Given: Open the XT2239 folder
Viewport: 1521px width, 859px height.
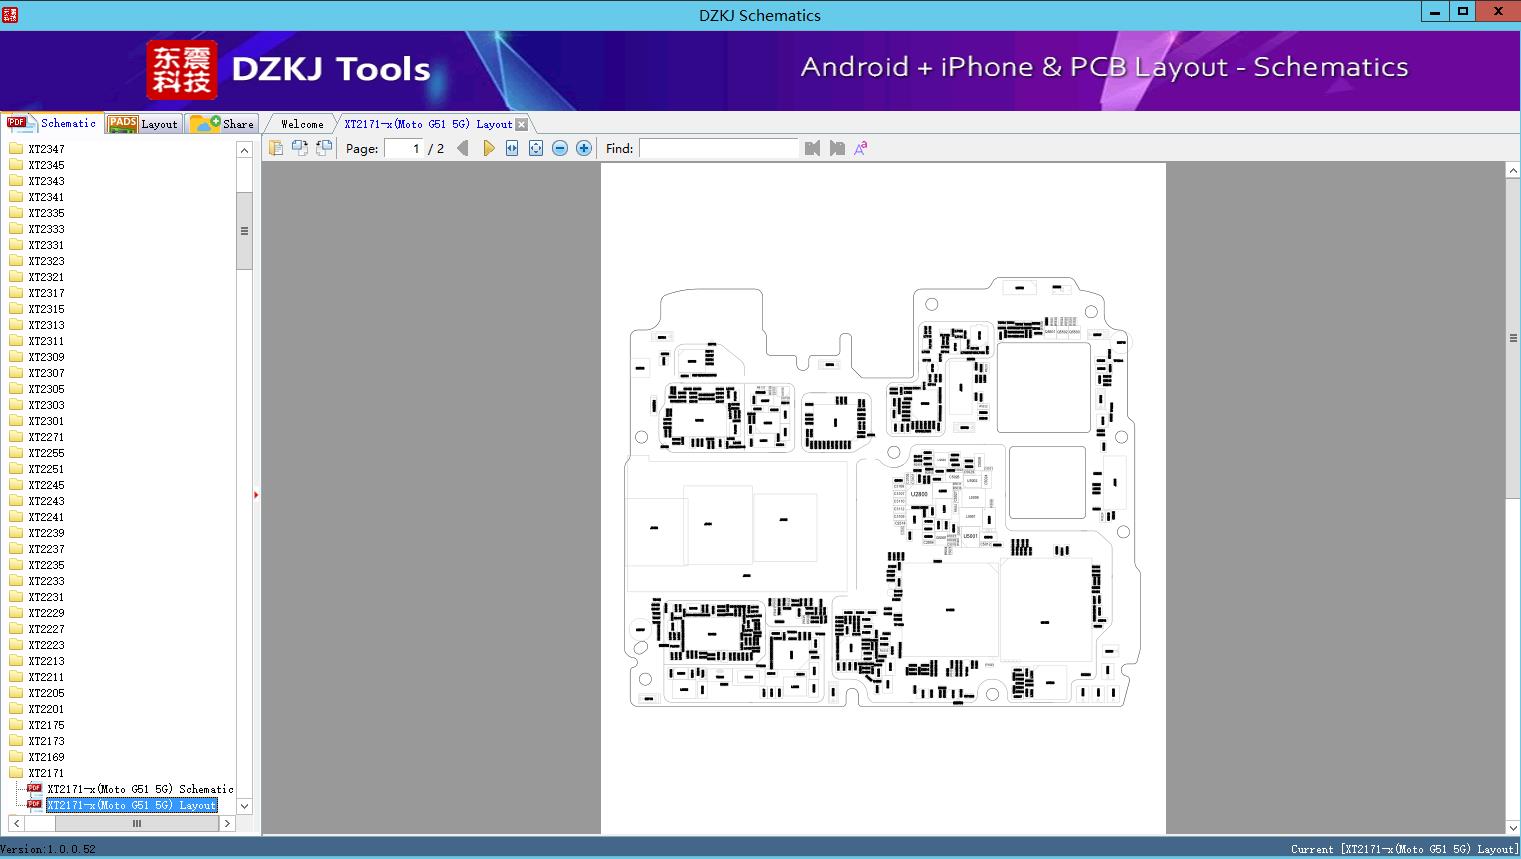Looking at the screenshot, I should (37, 533).
